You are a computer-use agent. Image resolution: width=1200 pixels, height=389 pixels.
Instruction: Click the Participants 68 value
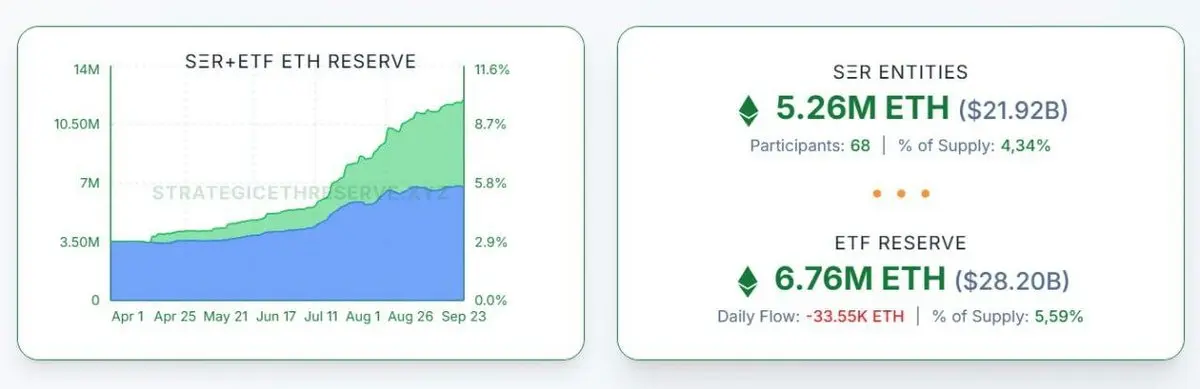pyautogui.click(x=860, y=146)
